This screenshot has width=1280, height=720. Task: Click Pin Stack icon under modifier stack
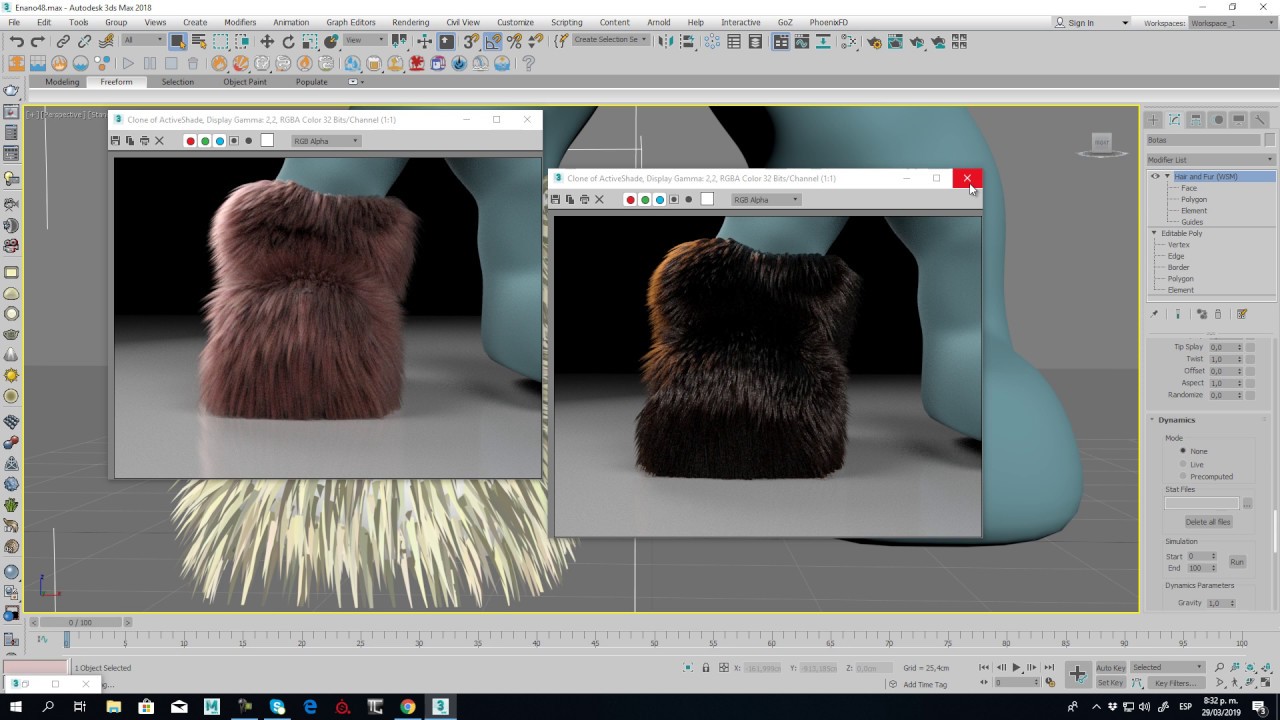pyautogui.click(x=1154, y=314)
